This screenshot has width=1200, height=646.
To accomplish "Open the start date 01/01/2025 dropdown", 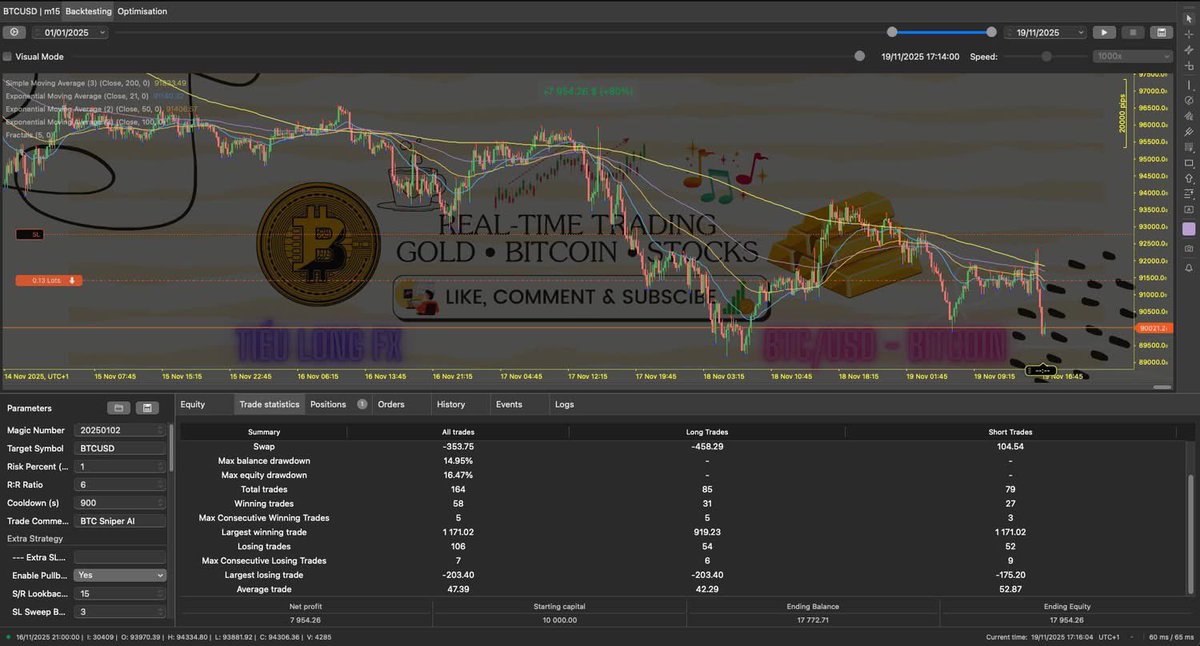I will (x=70, y=32).
